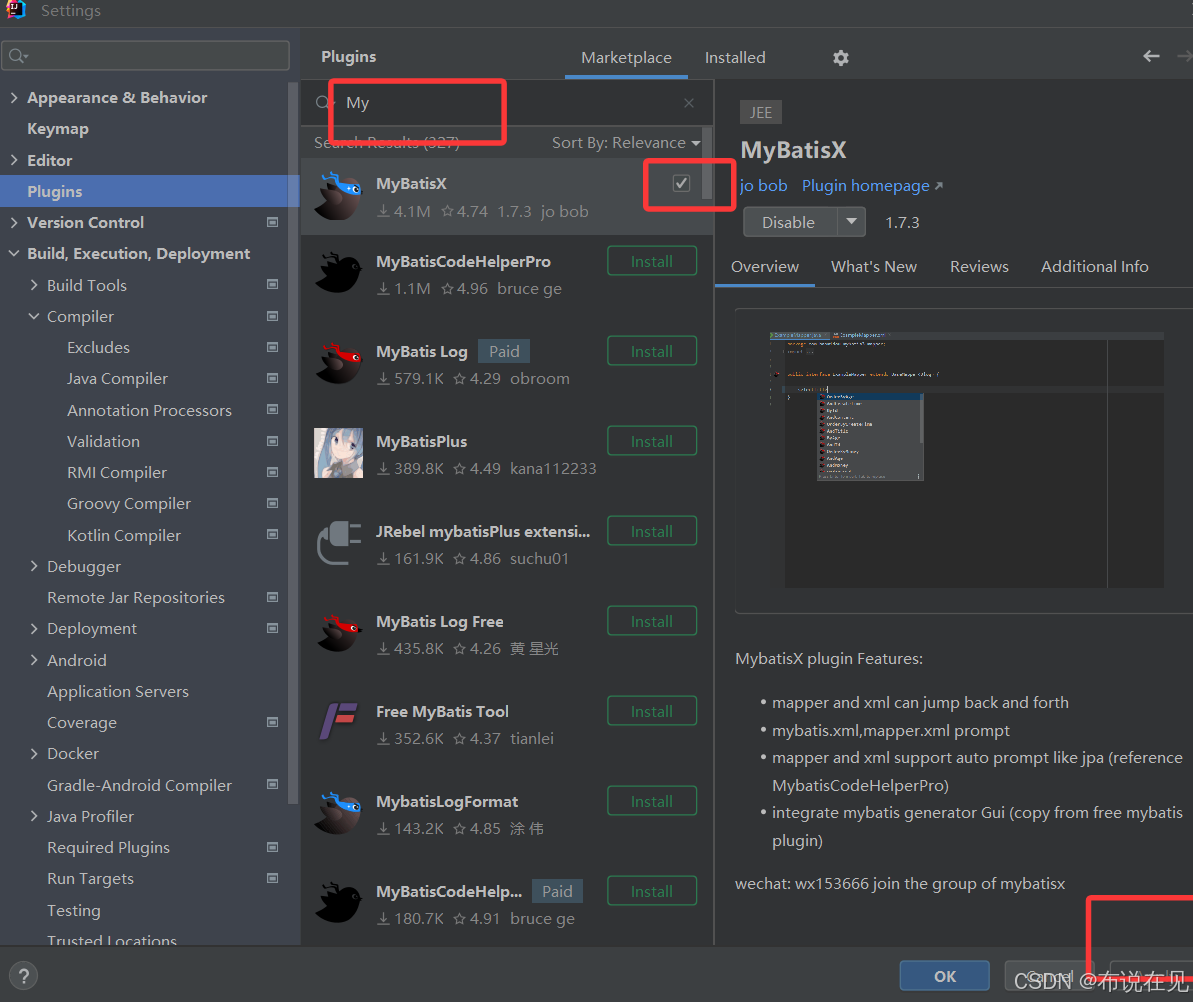
Task: Click the MyBatis Log Free plugin icon
Action: [x=339, y=634]
